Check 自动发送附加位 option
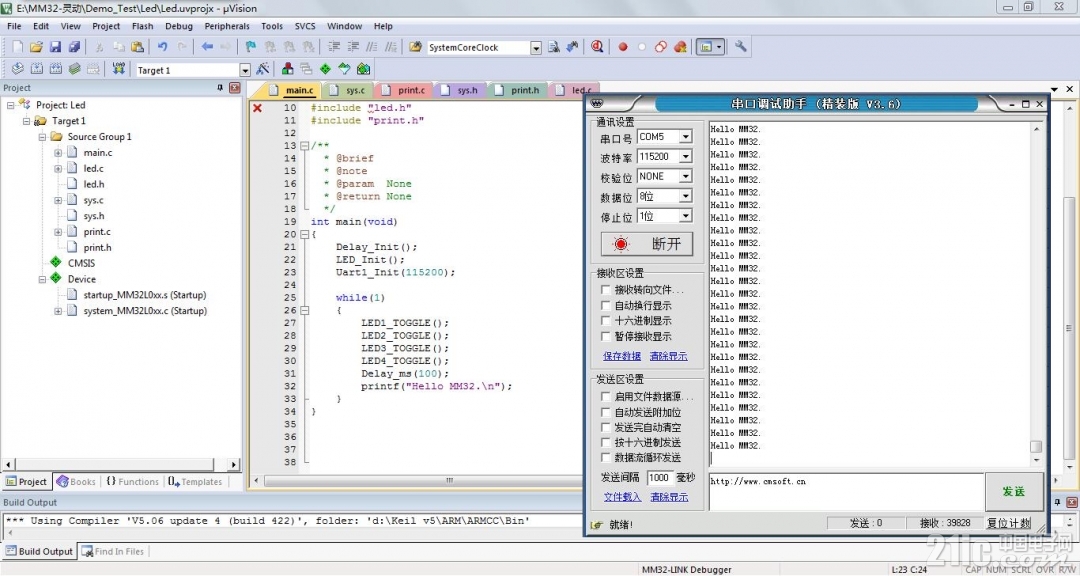This screenshot has height=576, width=1080. (605, 412)
